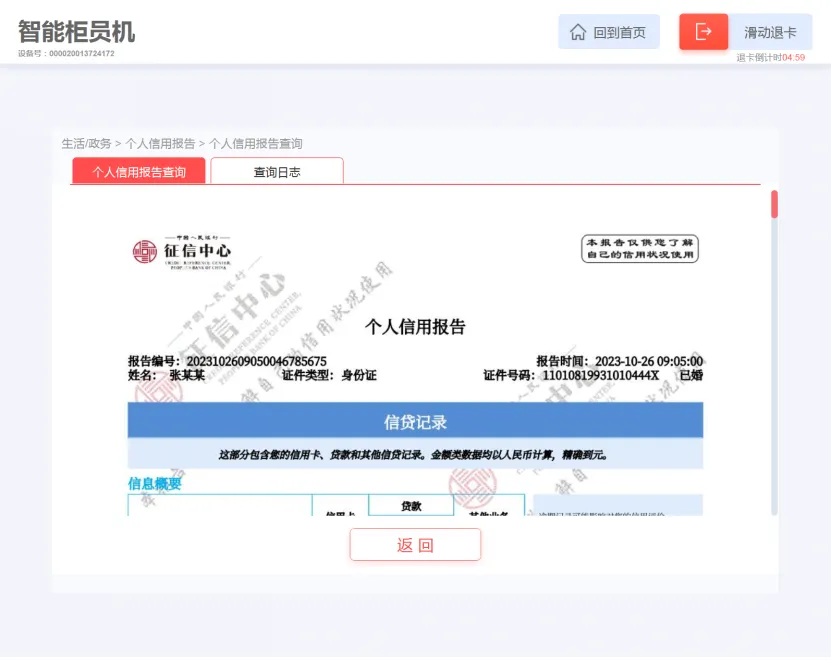831x660 pixels.
Task: Click the 退卡倒计时 countdown timer
Action: pyautogui.click(x=771, y=57)
